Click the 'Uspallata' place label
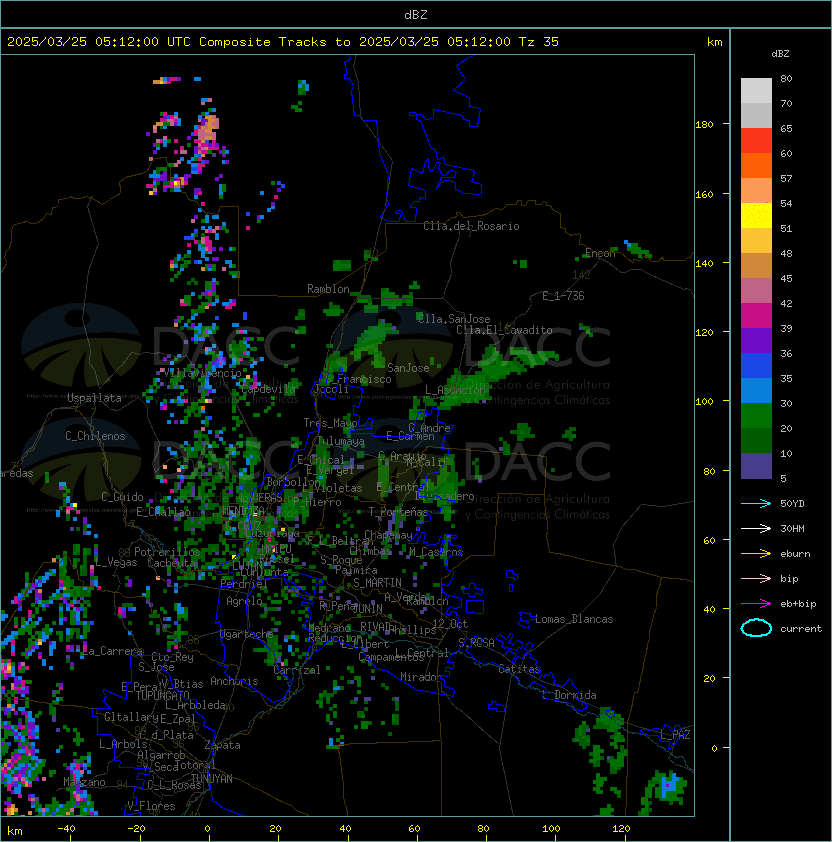 click(x=95, y=398)
